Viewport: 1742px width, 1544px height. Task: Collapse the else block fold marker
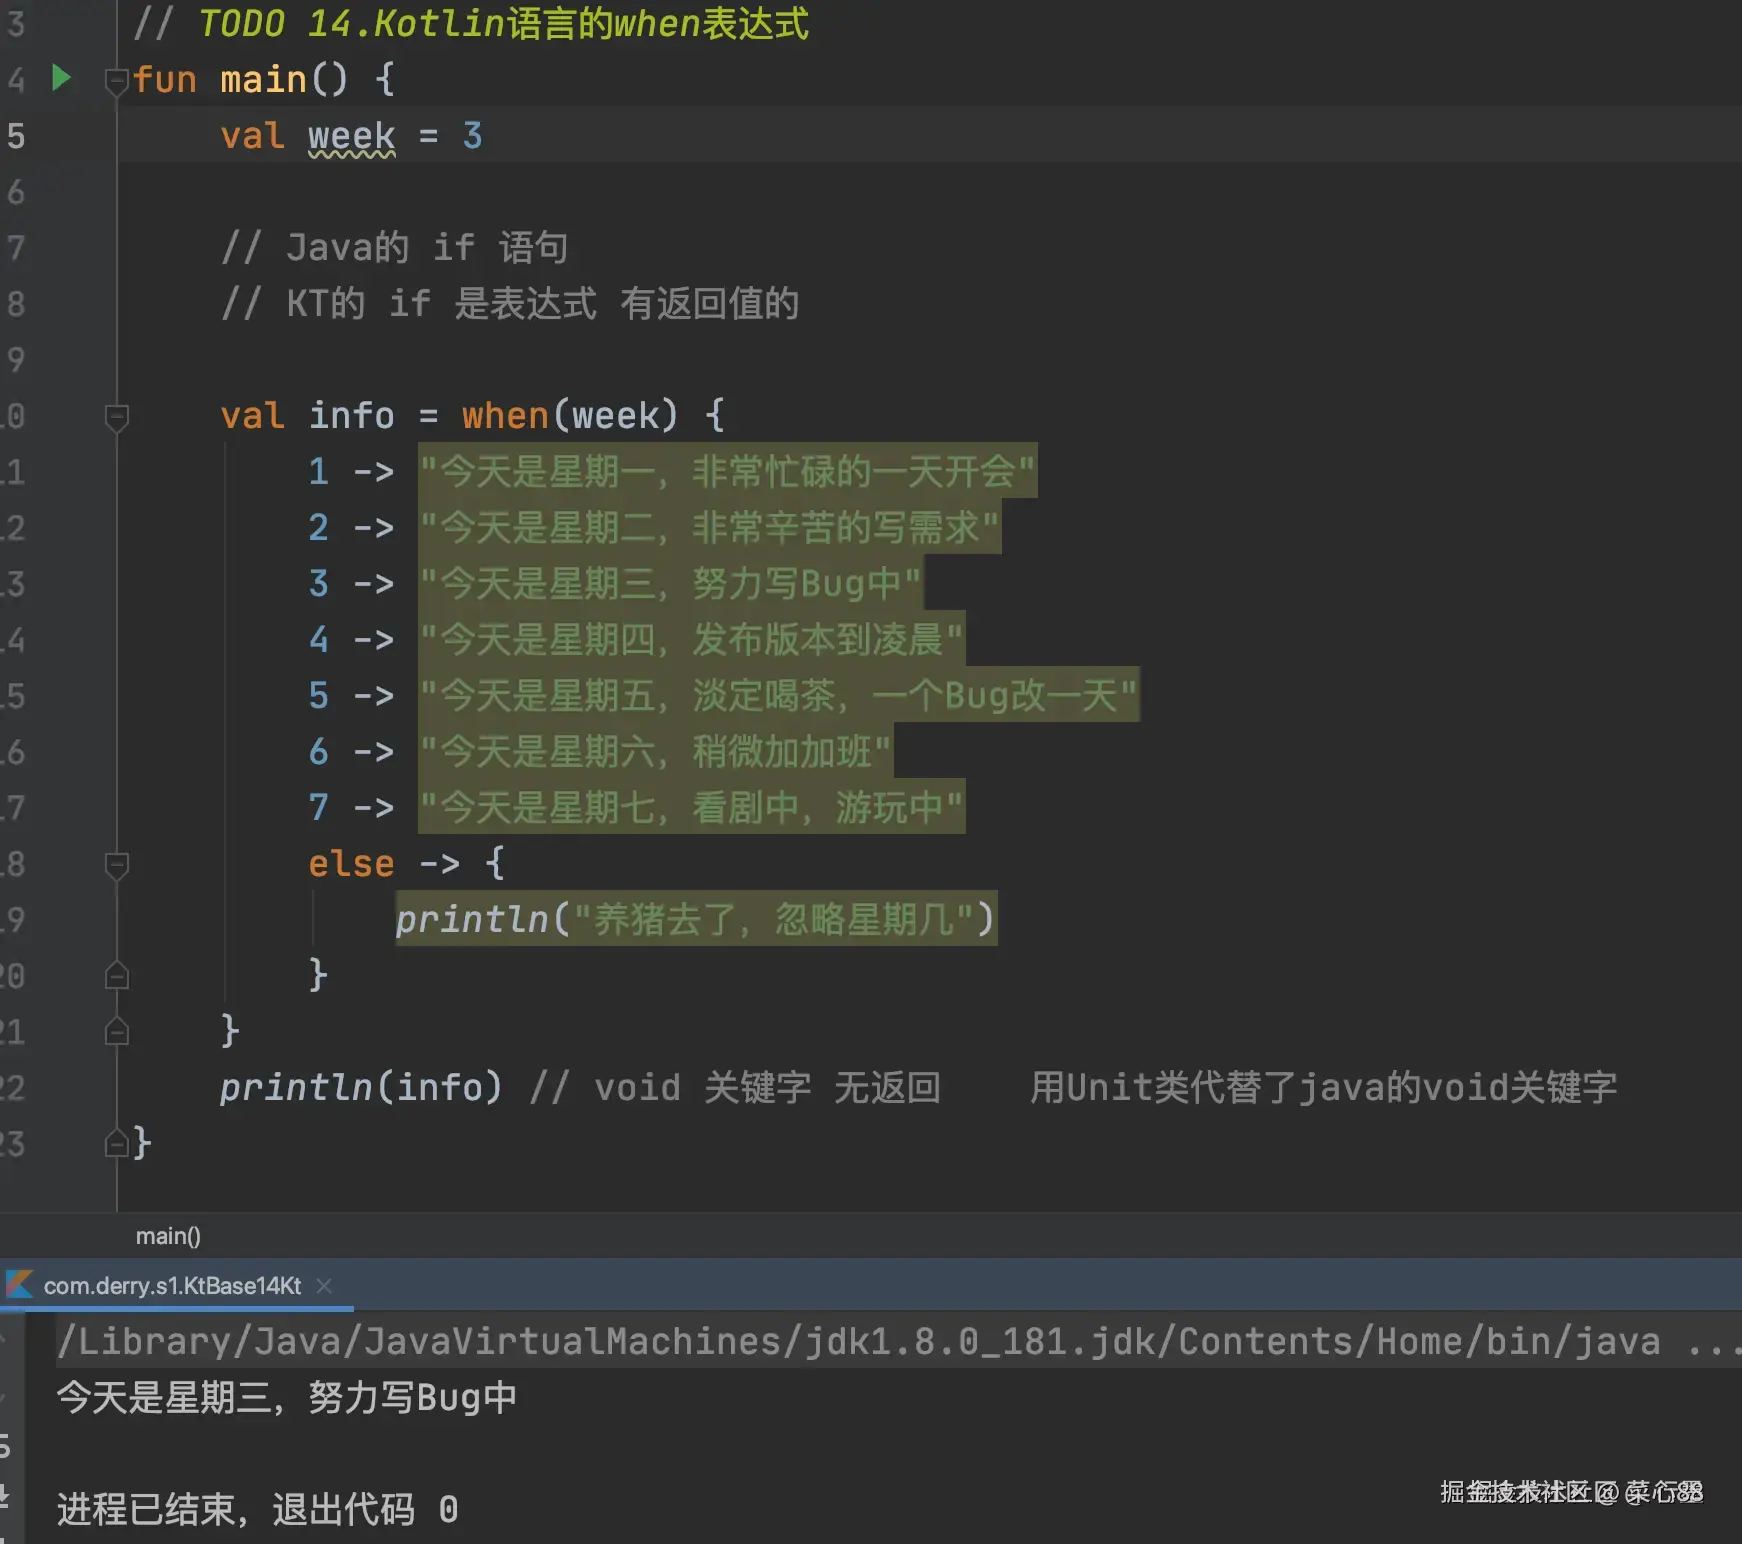coord(117,865)
